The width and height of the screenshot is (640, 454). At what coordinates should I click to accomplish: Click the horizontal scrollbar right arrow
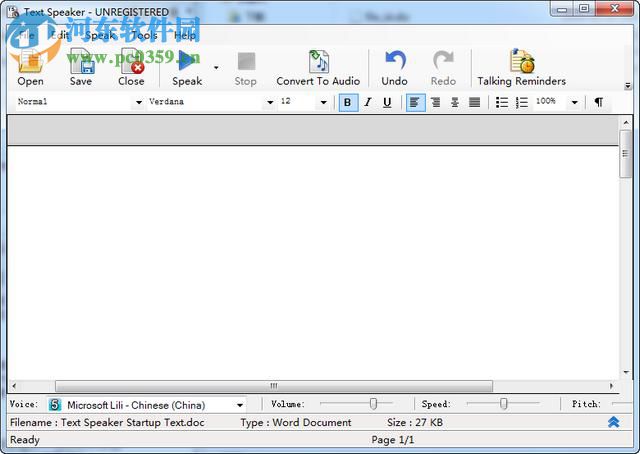tap(611, 386)
